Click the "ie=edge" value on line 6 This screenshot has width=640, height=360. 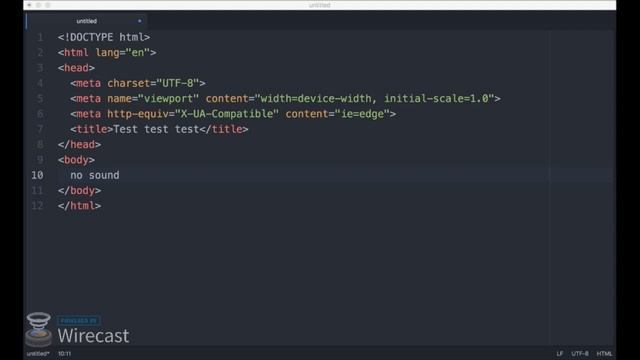click(x=362, y=114)
